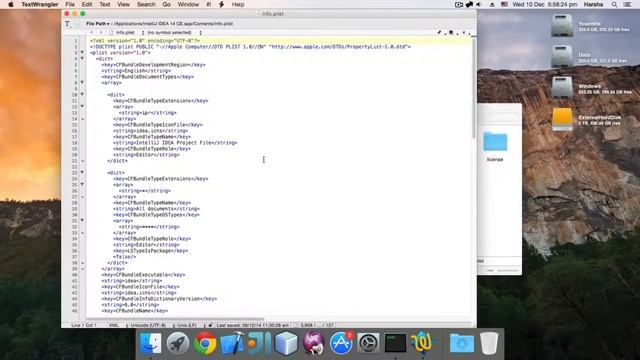Open System Preferences gear in Dock
Image resolution: width=640 pixels, height=360 pixels.
[368, 343]
